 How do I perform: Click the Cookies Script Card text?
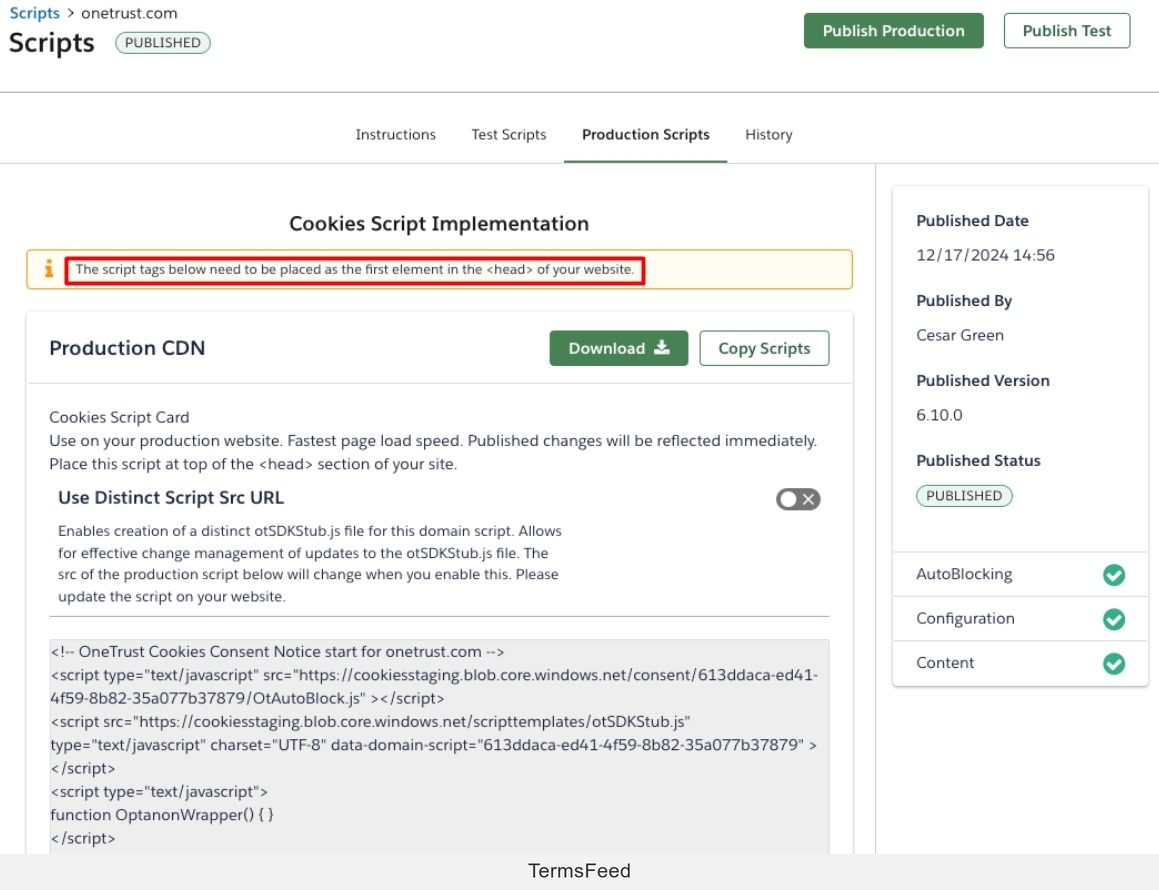pyautogui.click(x=119, y=417)
